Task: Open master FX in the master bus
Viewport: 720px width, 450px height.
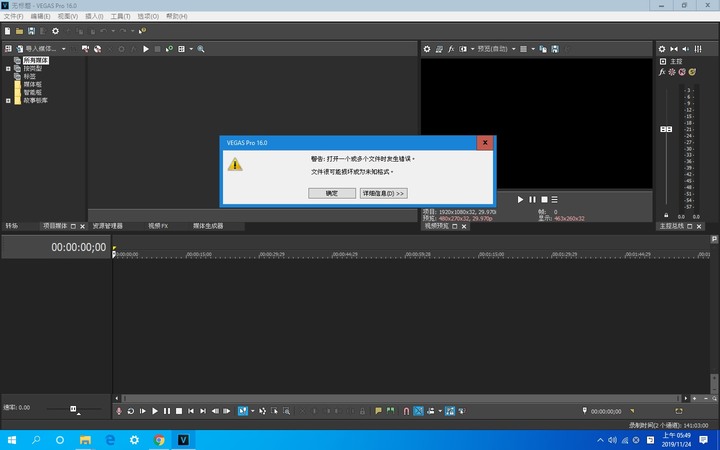Action: (x=662, y=72)
